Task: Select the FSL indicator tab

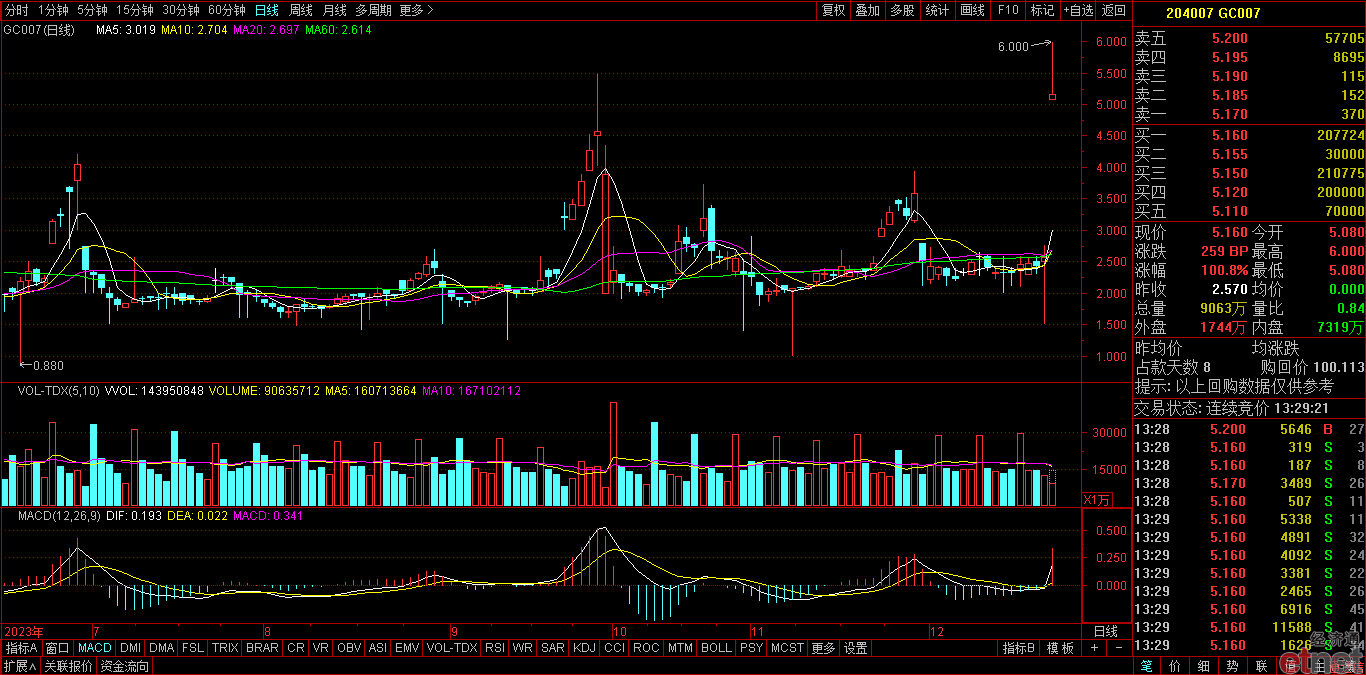Action: [x=193, y=648]
